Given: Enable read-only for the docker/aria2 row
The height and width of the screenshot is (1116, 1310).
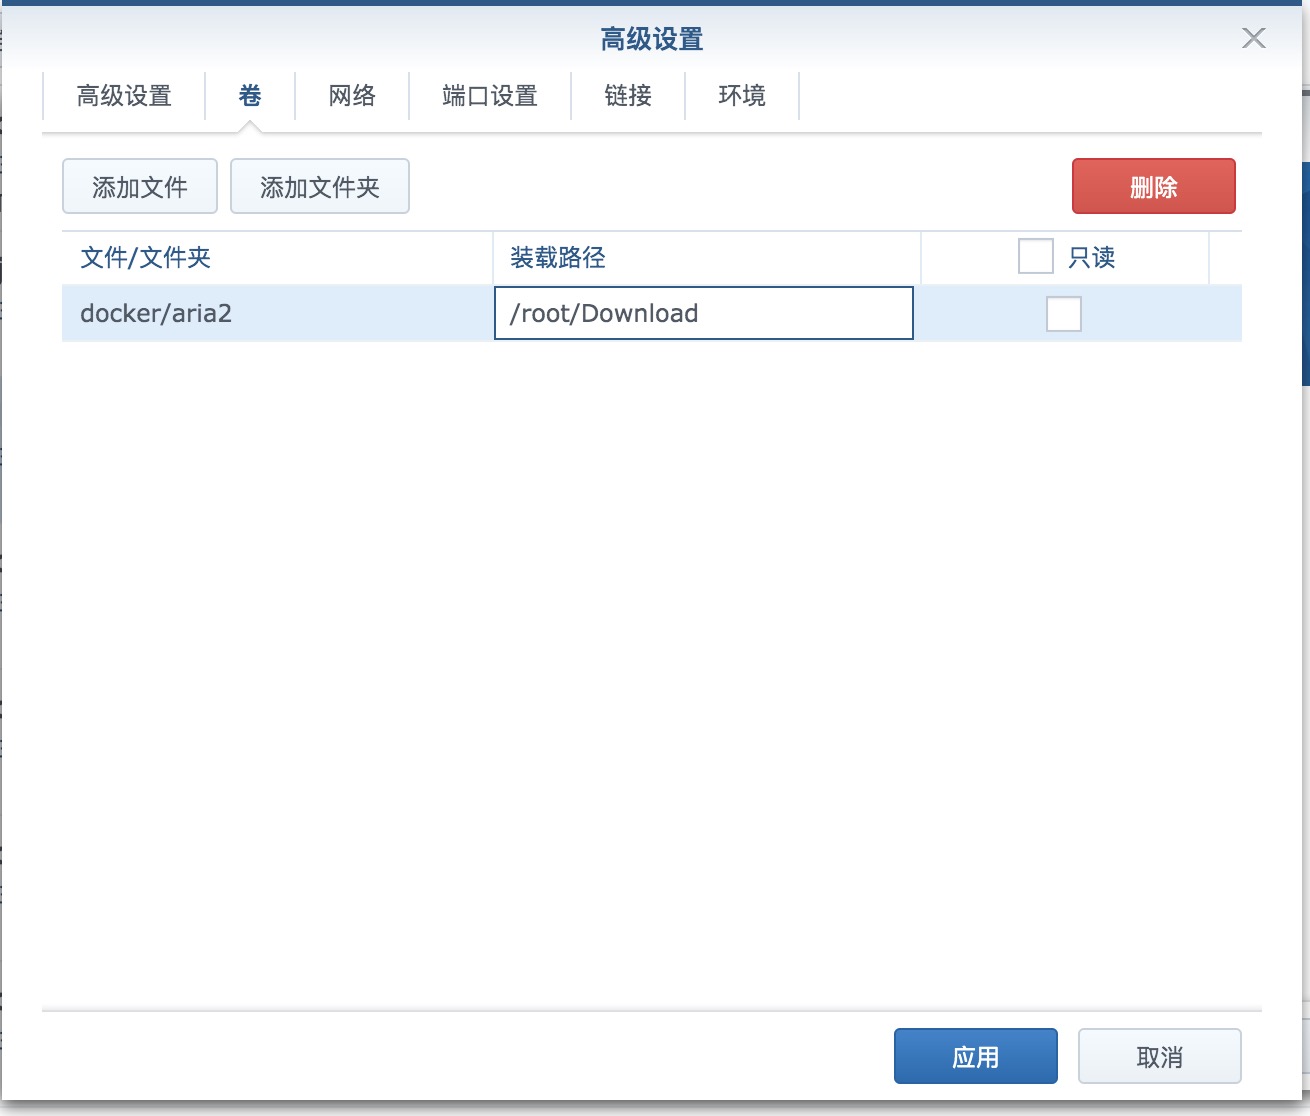Looking at the screenshot, I should (1064, 314).
